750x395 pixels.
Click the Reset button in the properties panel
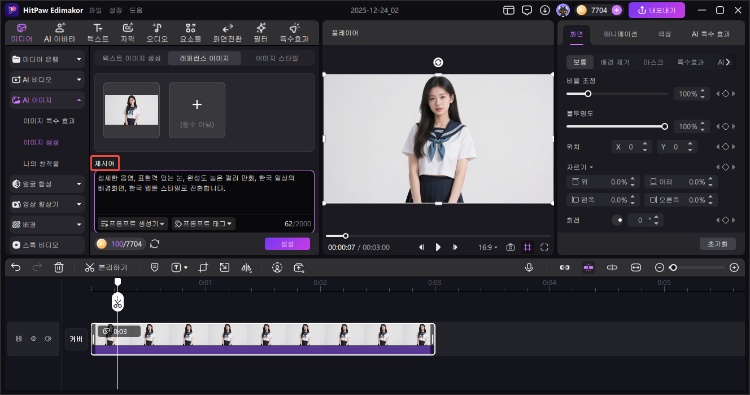coord(717,243)
